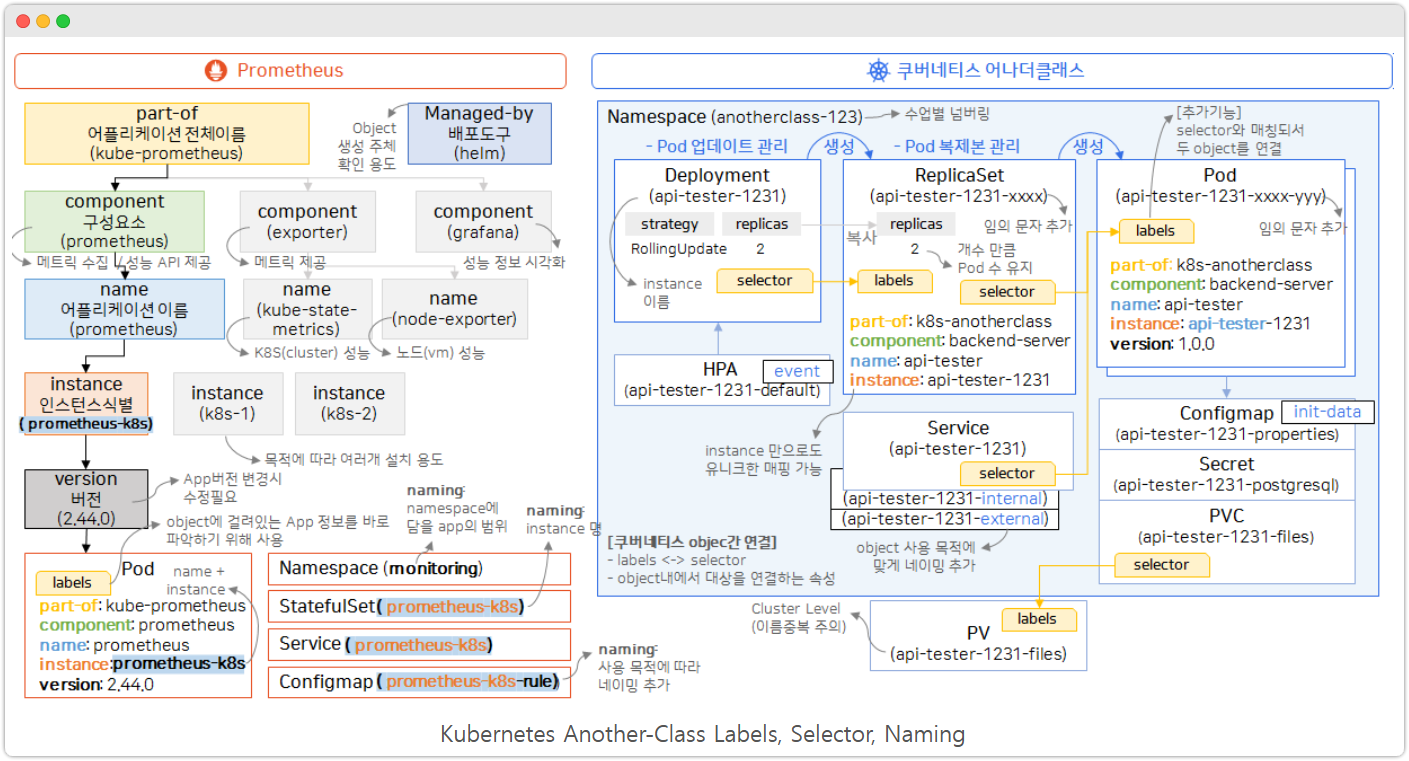The height and width of the screenshot is (761, 1409).
Task: Click the '수업별 넘버링' note
Action: coord(947,114)
